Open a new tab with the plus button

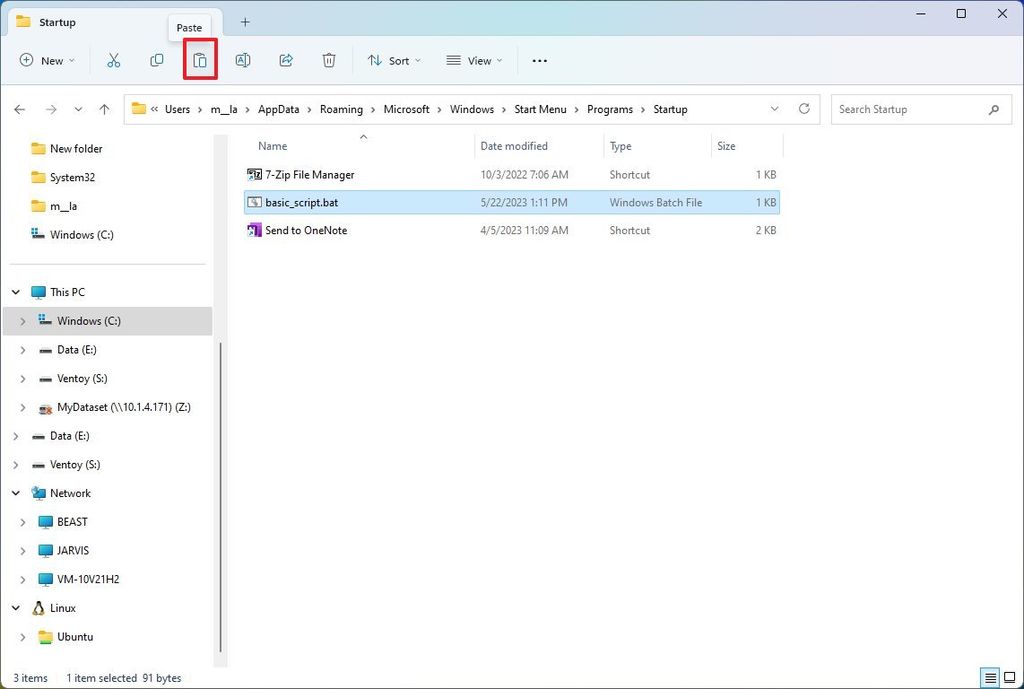click(x=246, y=21)
